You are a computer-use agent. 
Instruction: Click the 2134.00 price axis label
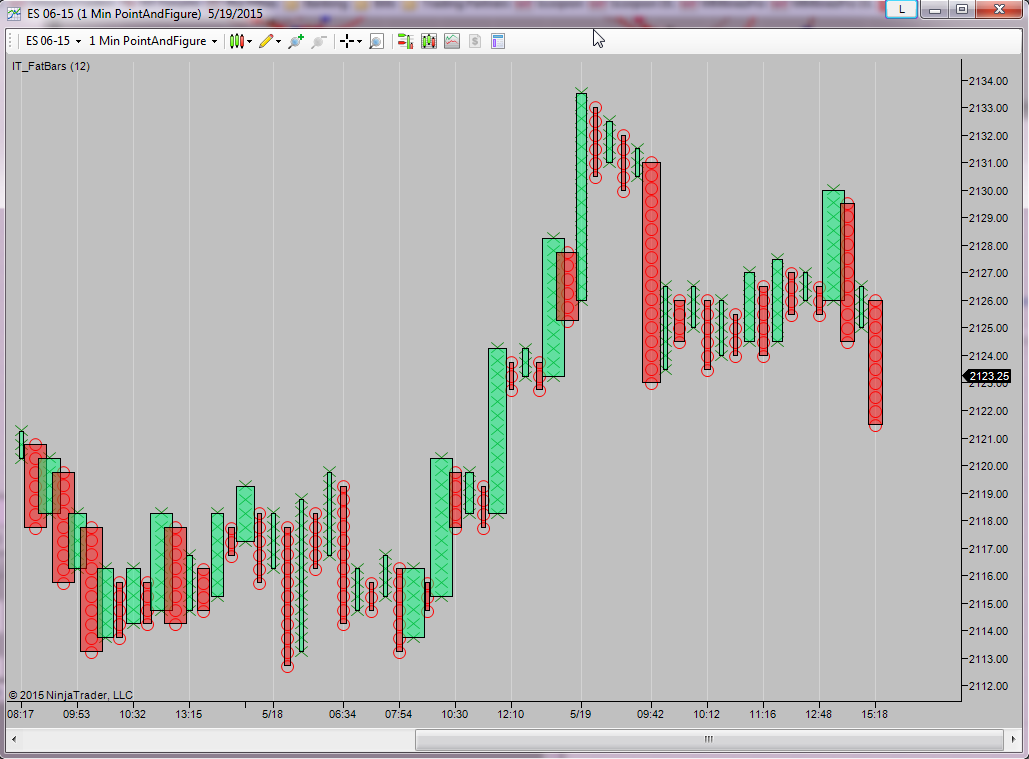[988, 81]
